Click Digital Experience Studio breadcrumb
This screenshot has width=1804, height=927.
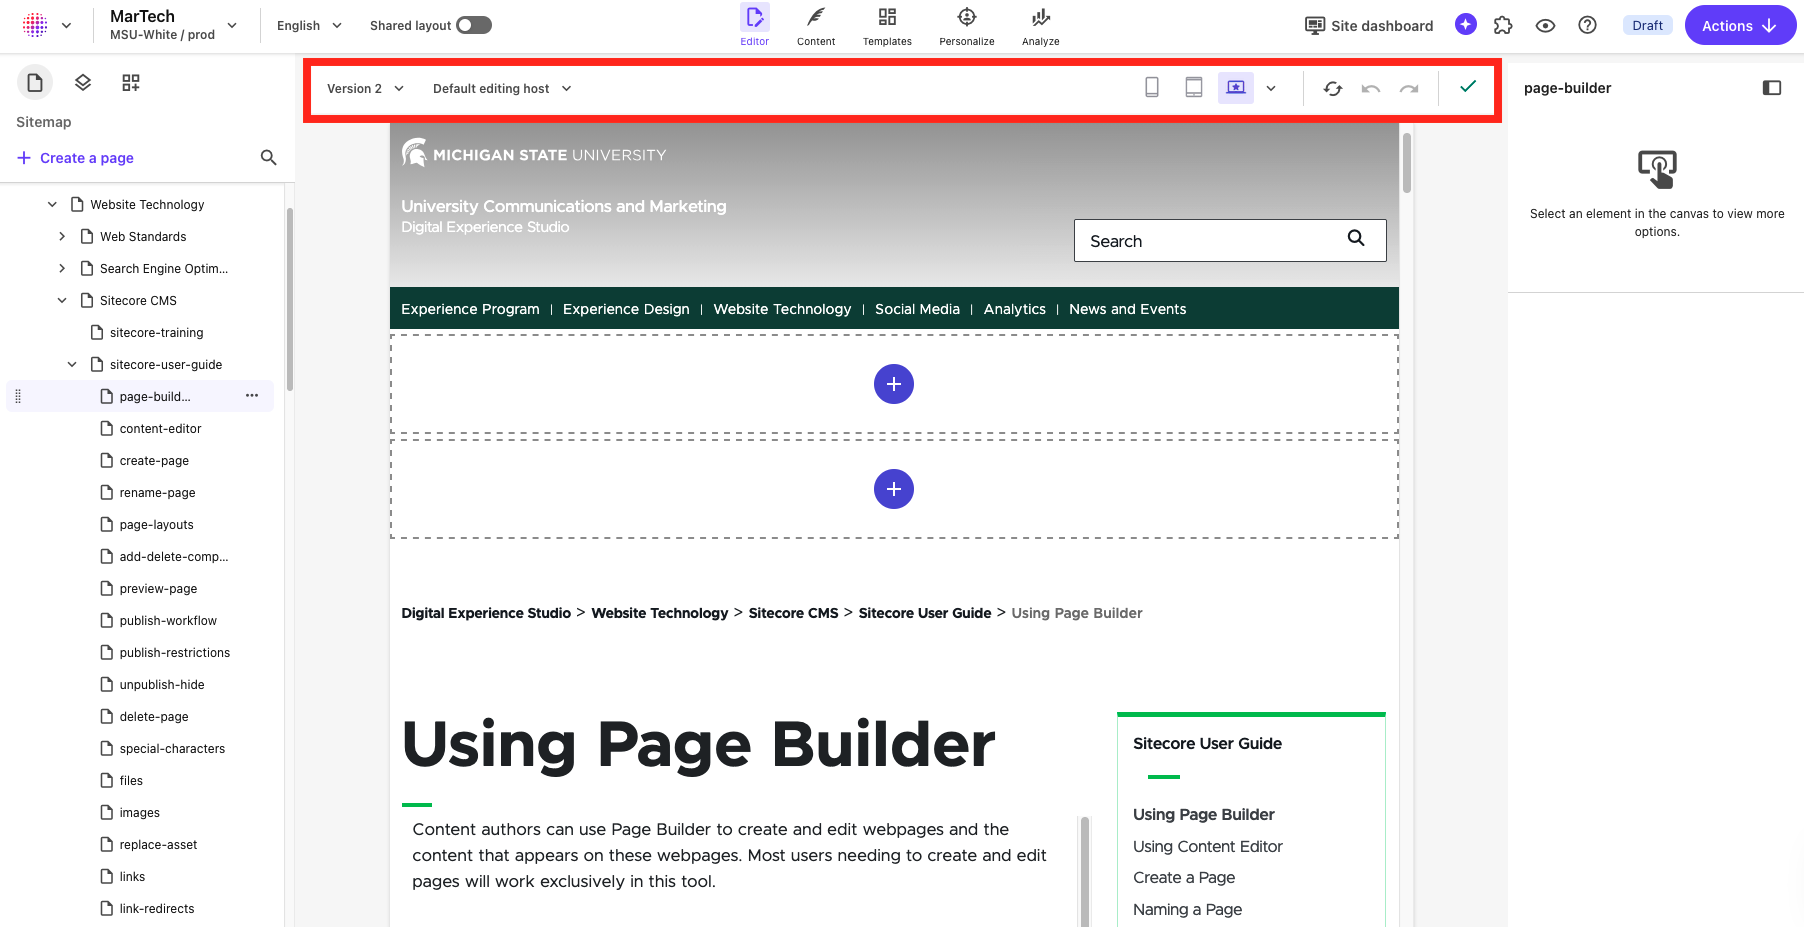[486, 613]
